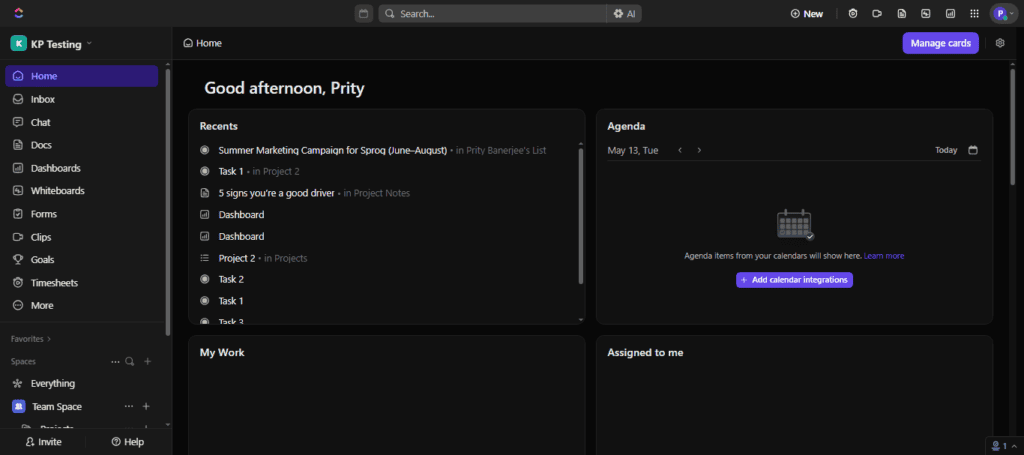The image size is (1024, 455).
Task: Click Add calendar integrations button
Action: tap(794, 280)
